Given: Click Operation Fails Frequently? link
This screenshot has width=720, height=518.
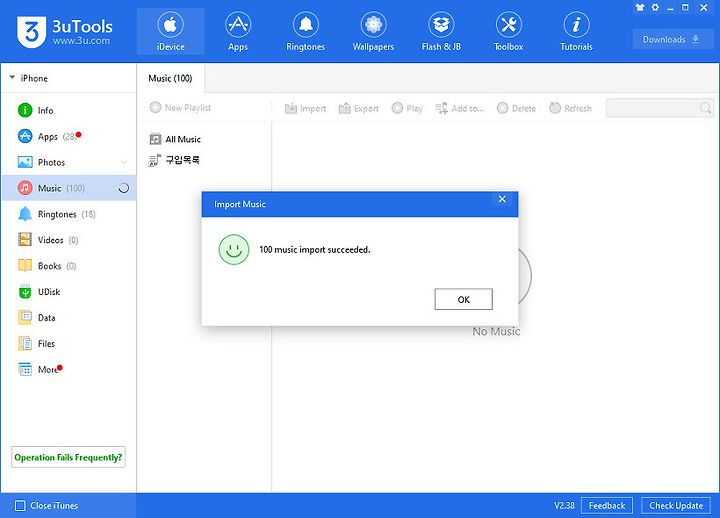Looking at the screenshot, I should pyautogui.click(x=68, y=457).
